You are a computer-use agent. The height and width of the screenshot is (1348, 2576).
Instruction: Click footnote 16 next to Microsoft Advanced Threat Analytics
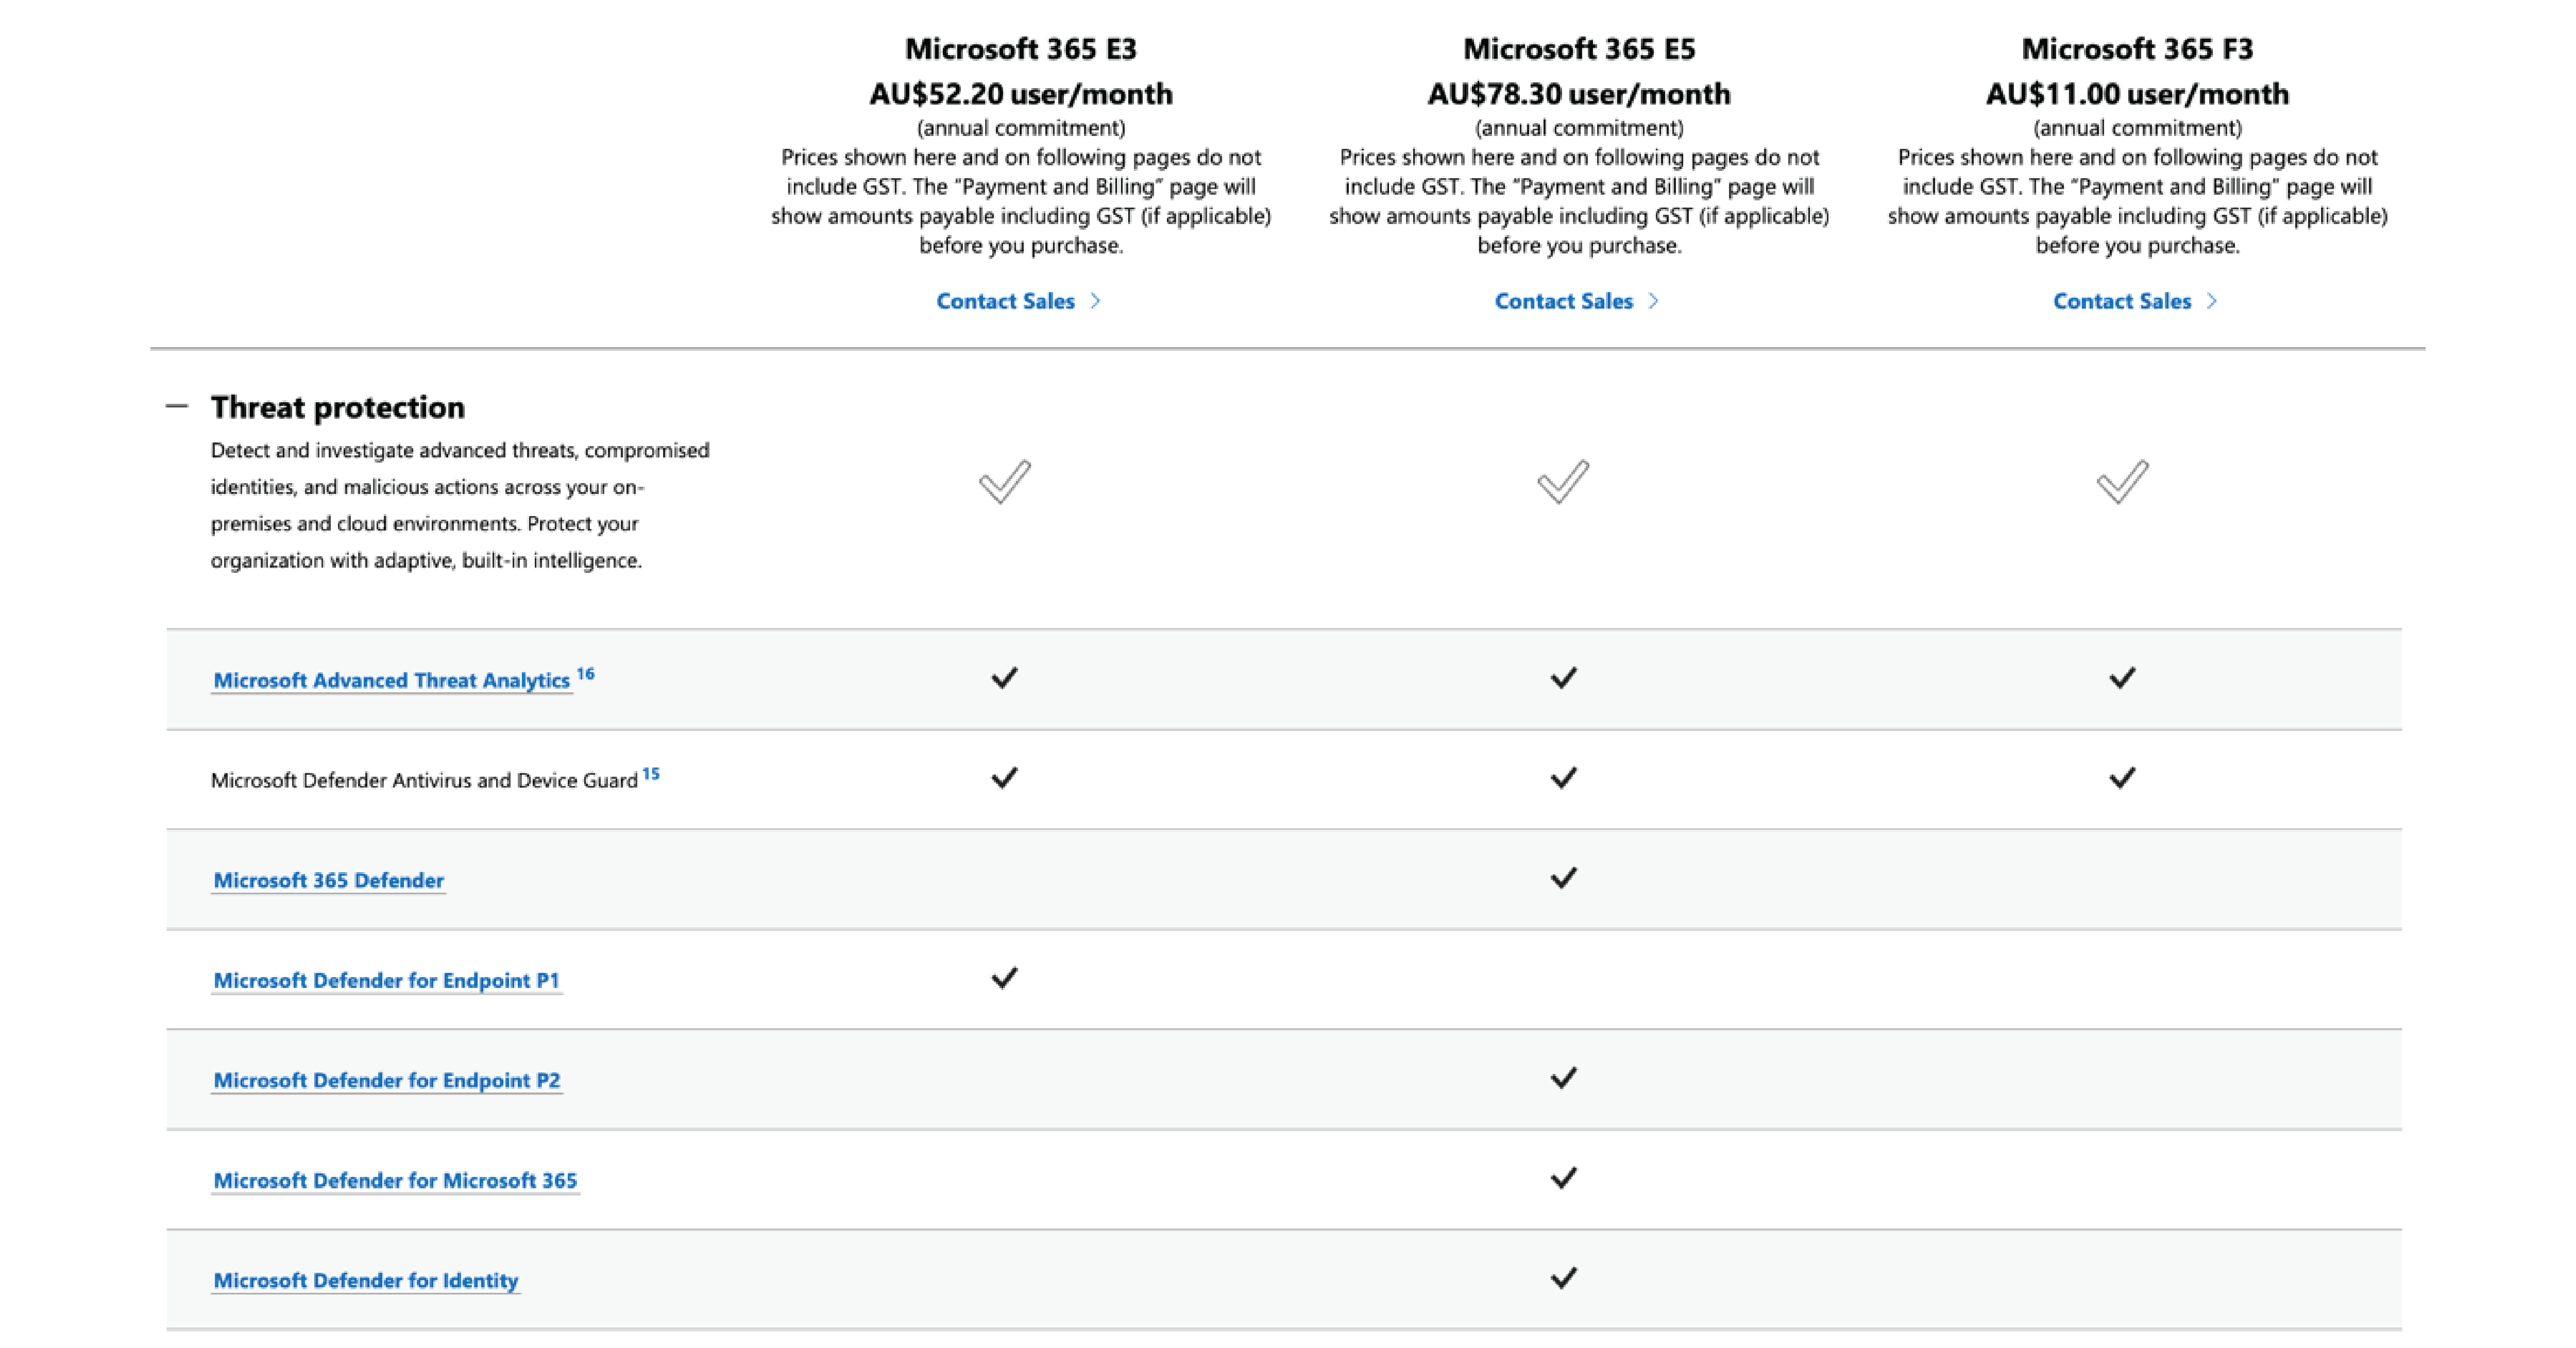(x=585, y=672)
